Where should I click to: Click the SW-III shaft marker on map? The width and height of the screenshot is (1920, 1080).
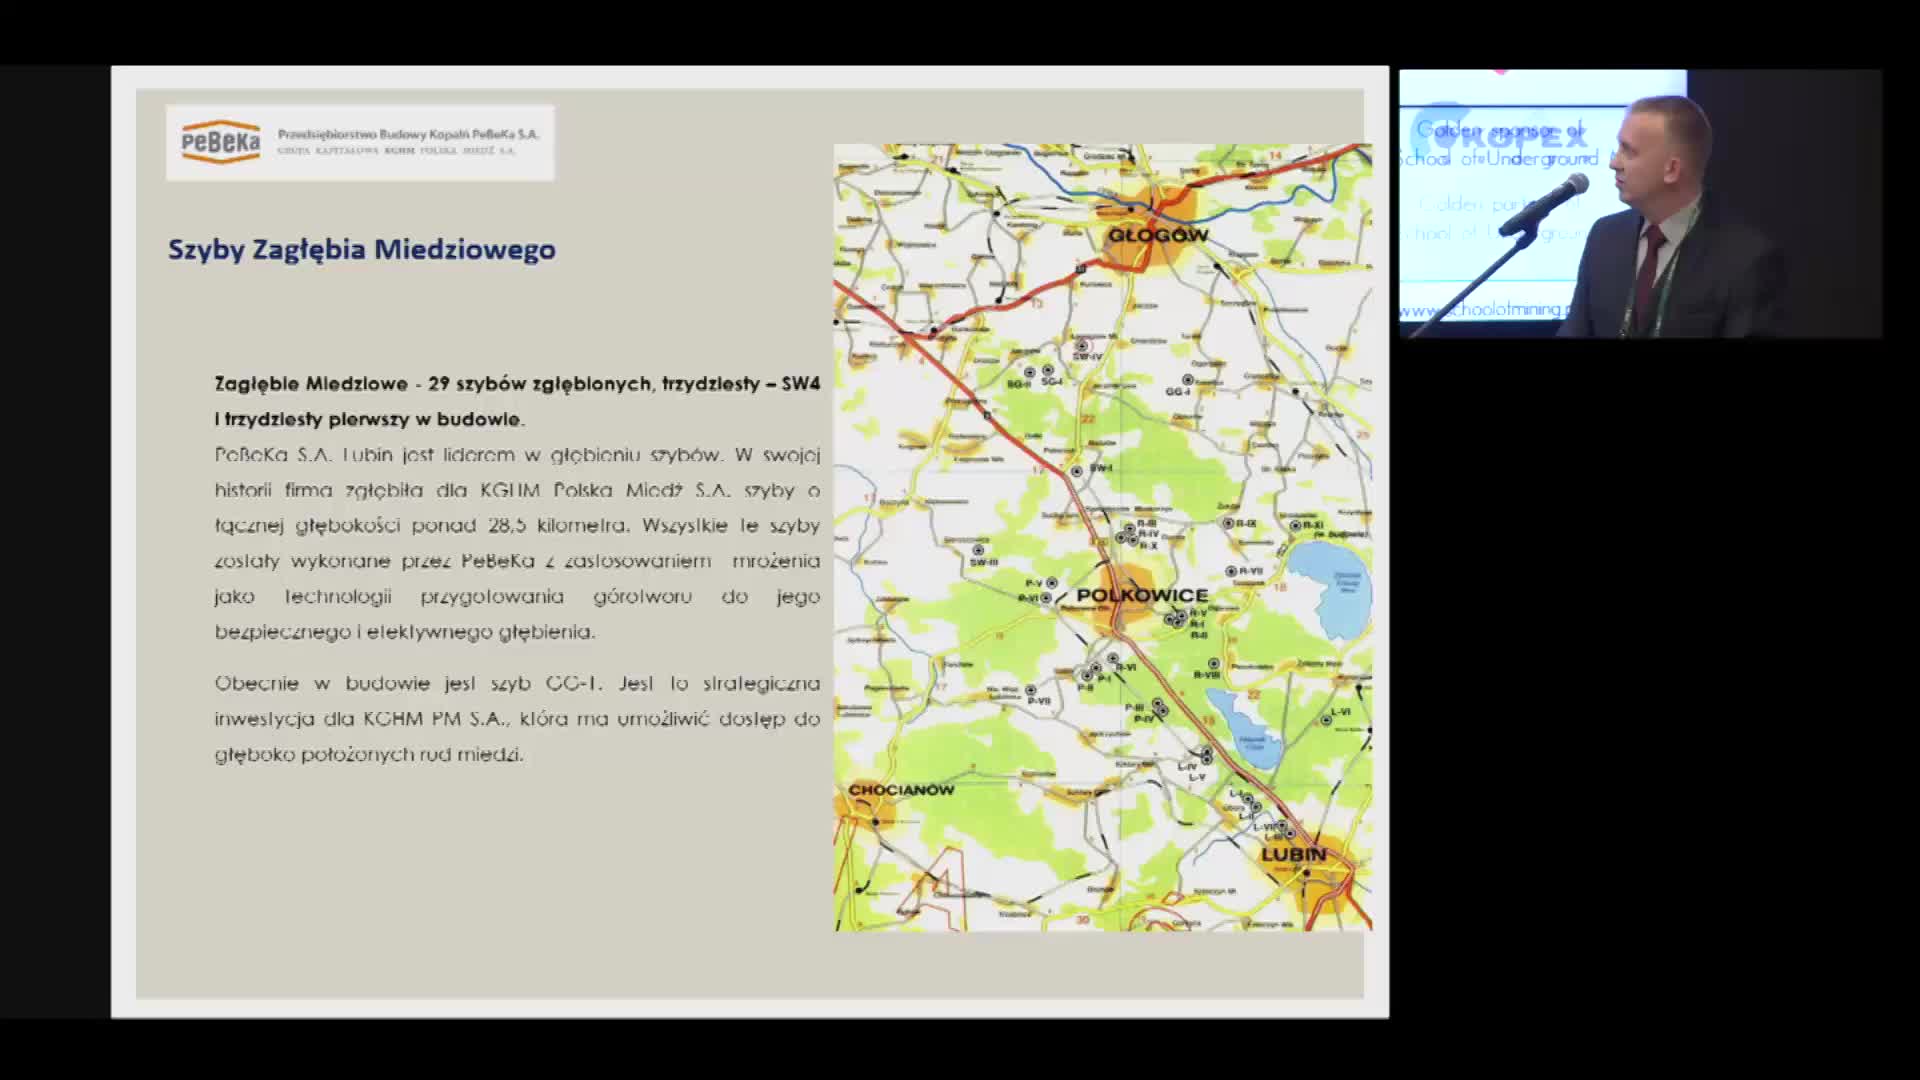point(978,550)
